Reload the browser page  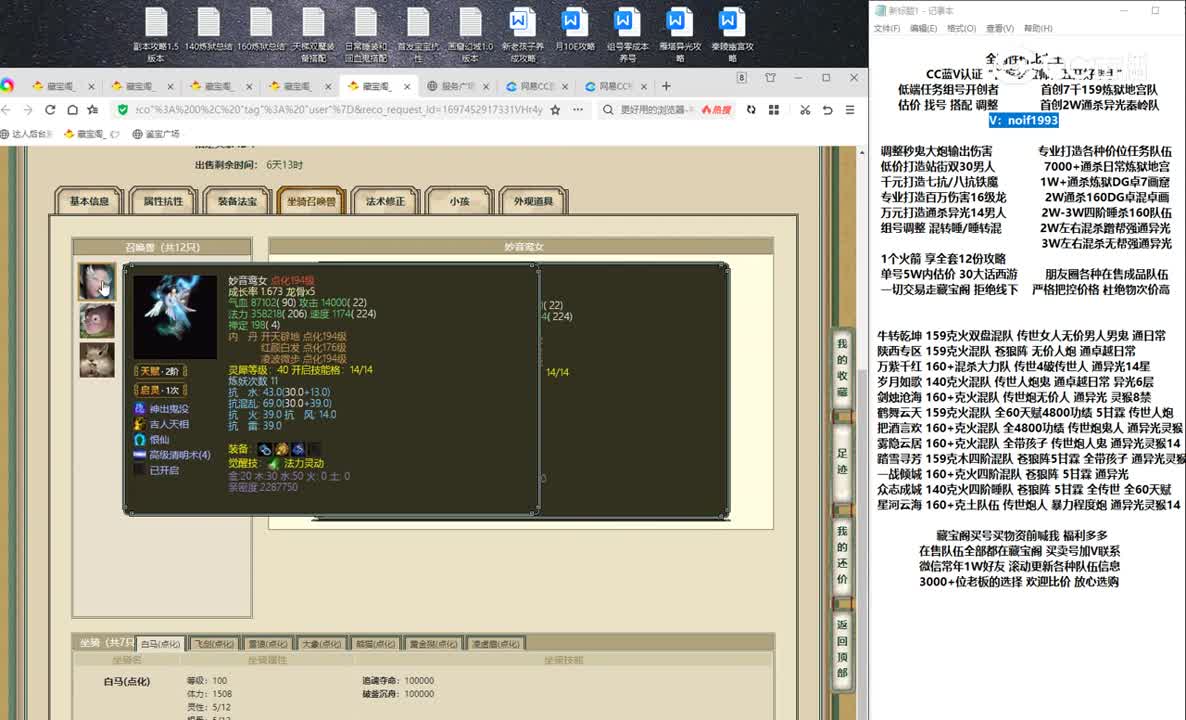coord(50,110)
